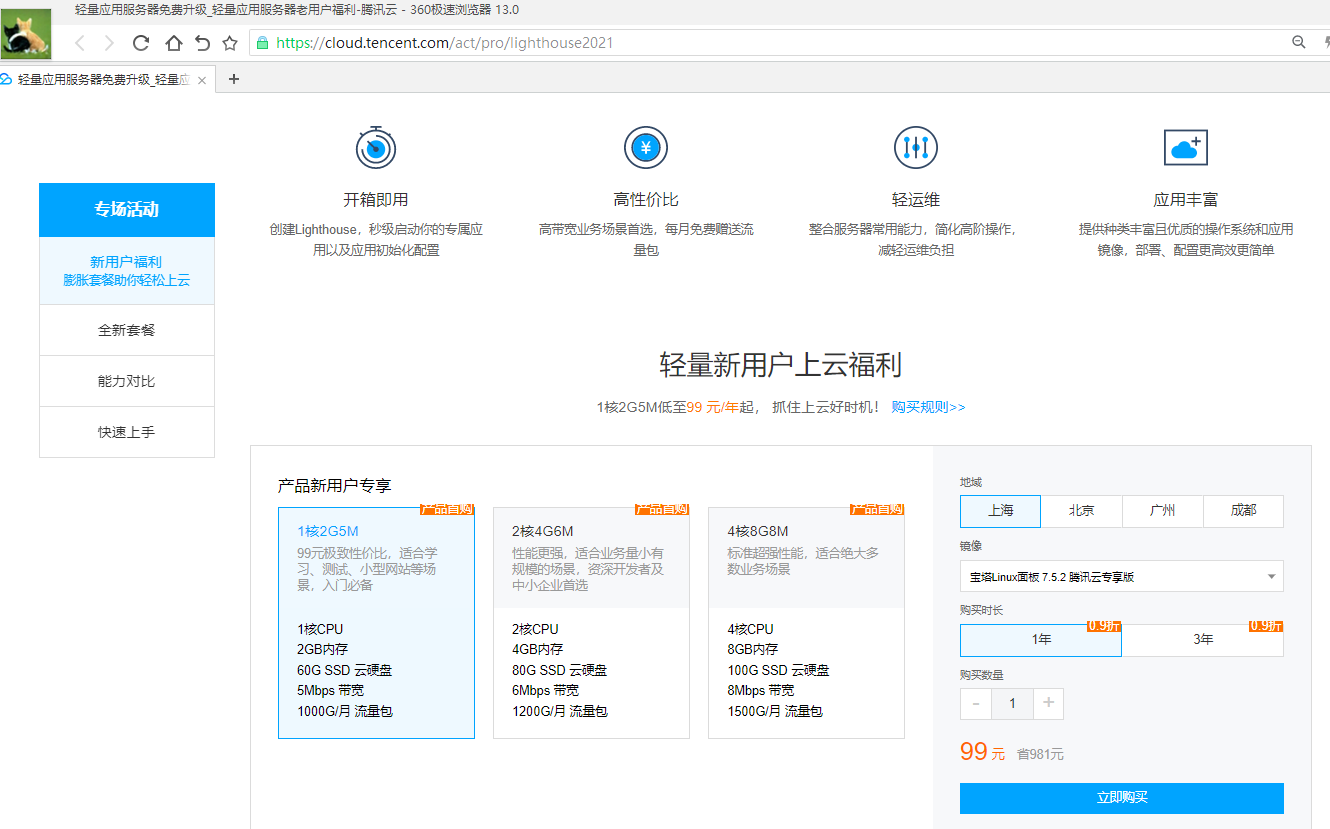Open 全新套餐 in the side menu
The image size is (1330, 829).
coord(127,330)
